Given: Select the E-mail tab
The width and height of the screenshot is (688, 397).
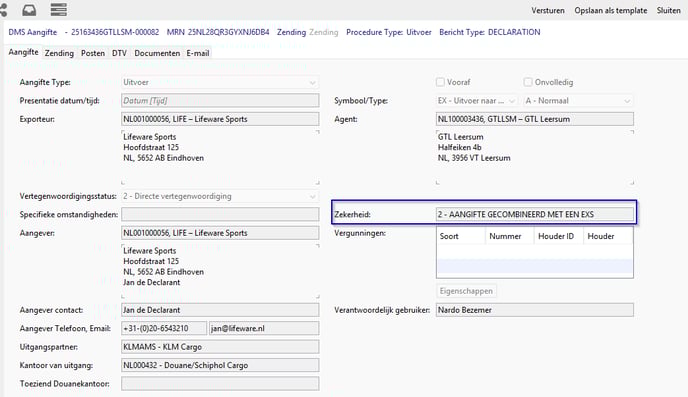Looking at the screenshot, I should (x=198, y=53).
